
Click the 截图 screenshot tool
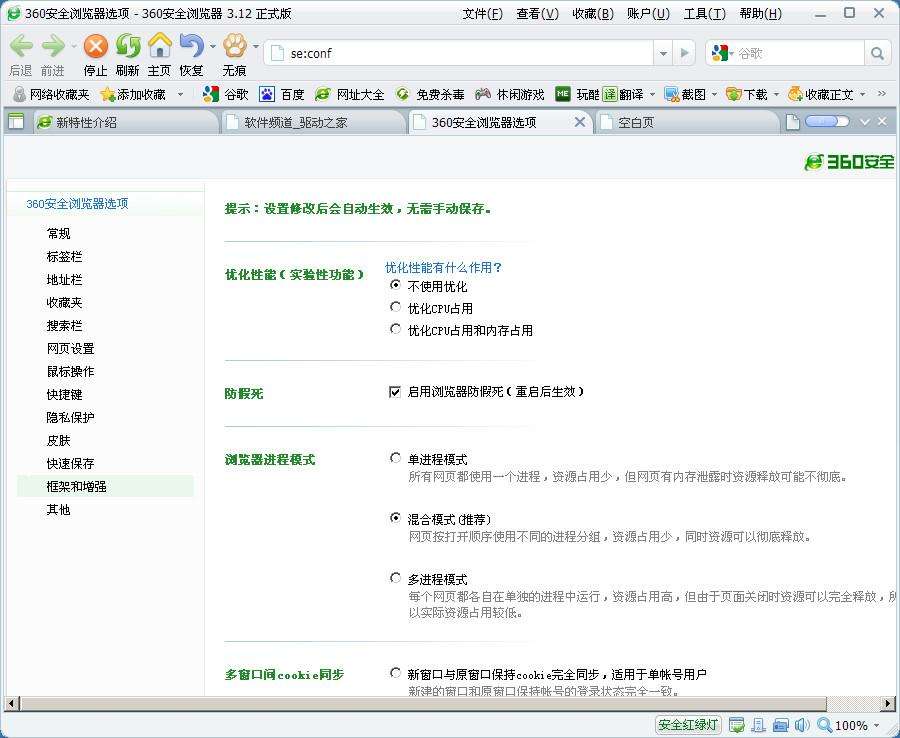685,94
